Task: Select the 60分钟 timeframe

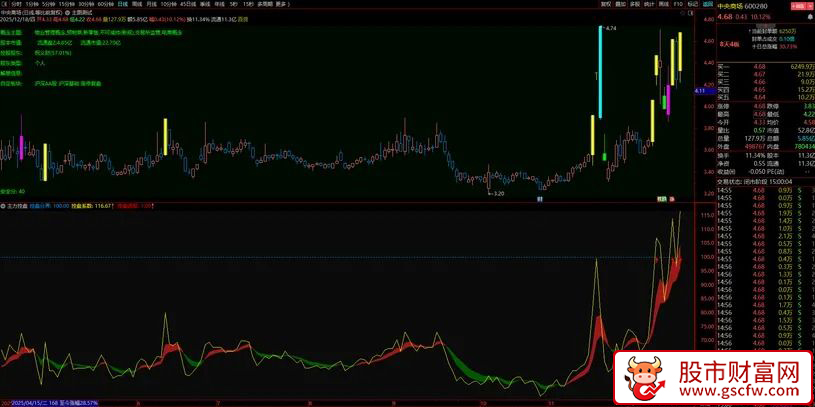Action: coord(106,4)
